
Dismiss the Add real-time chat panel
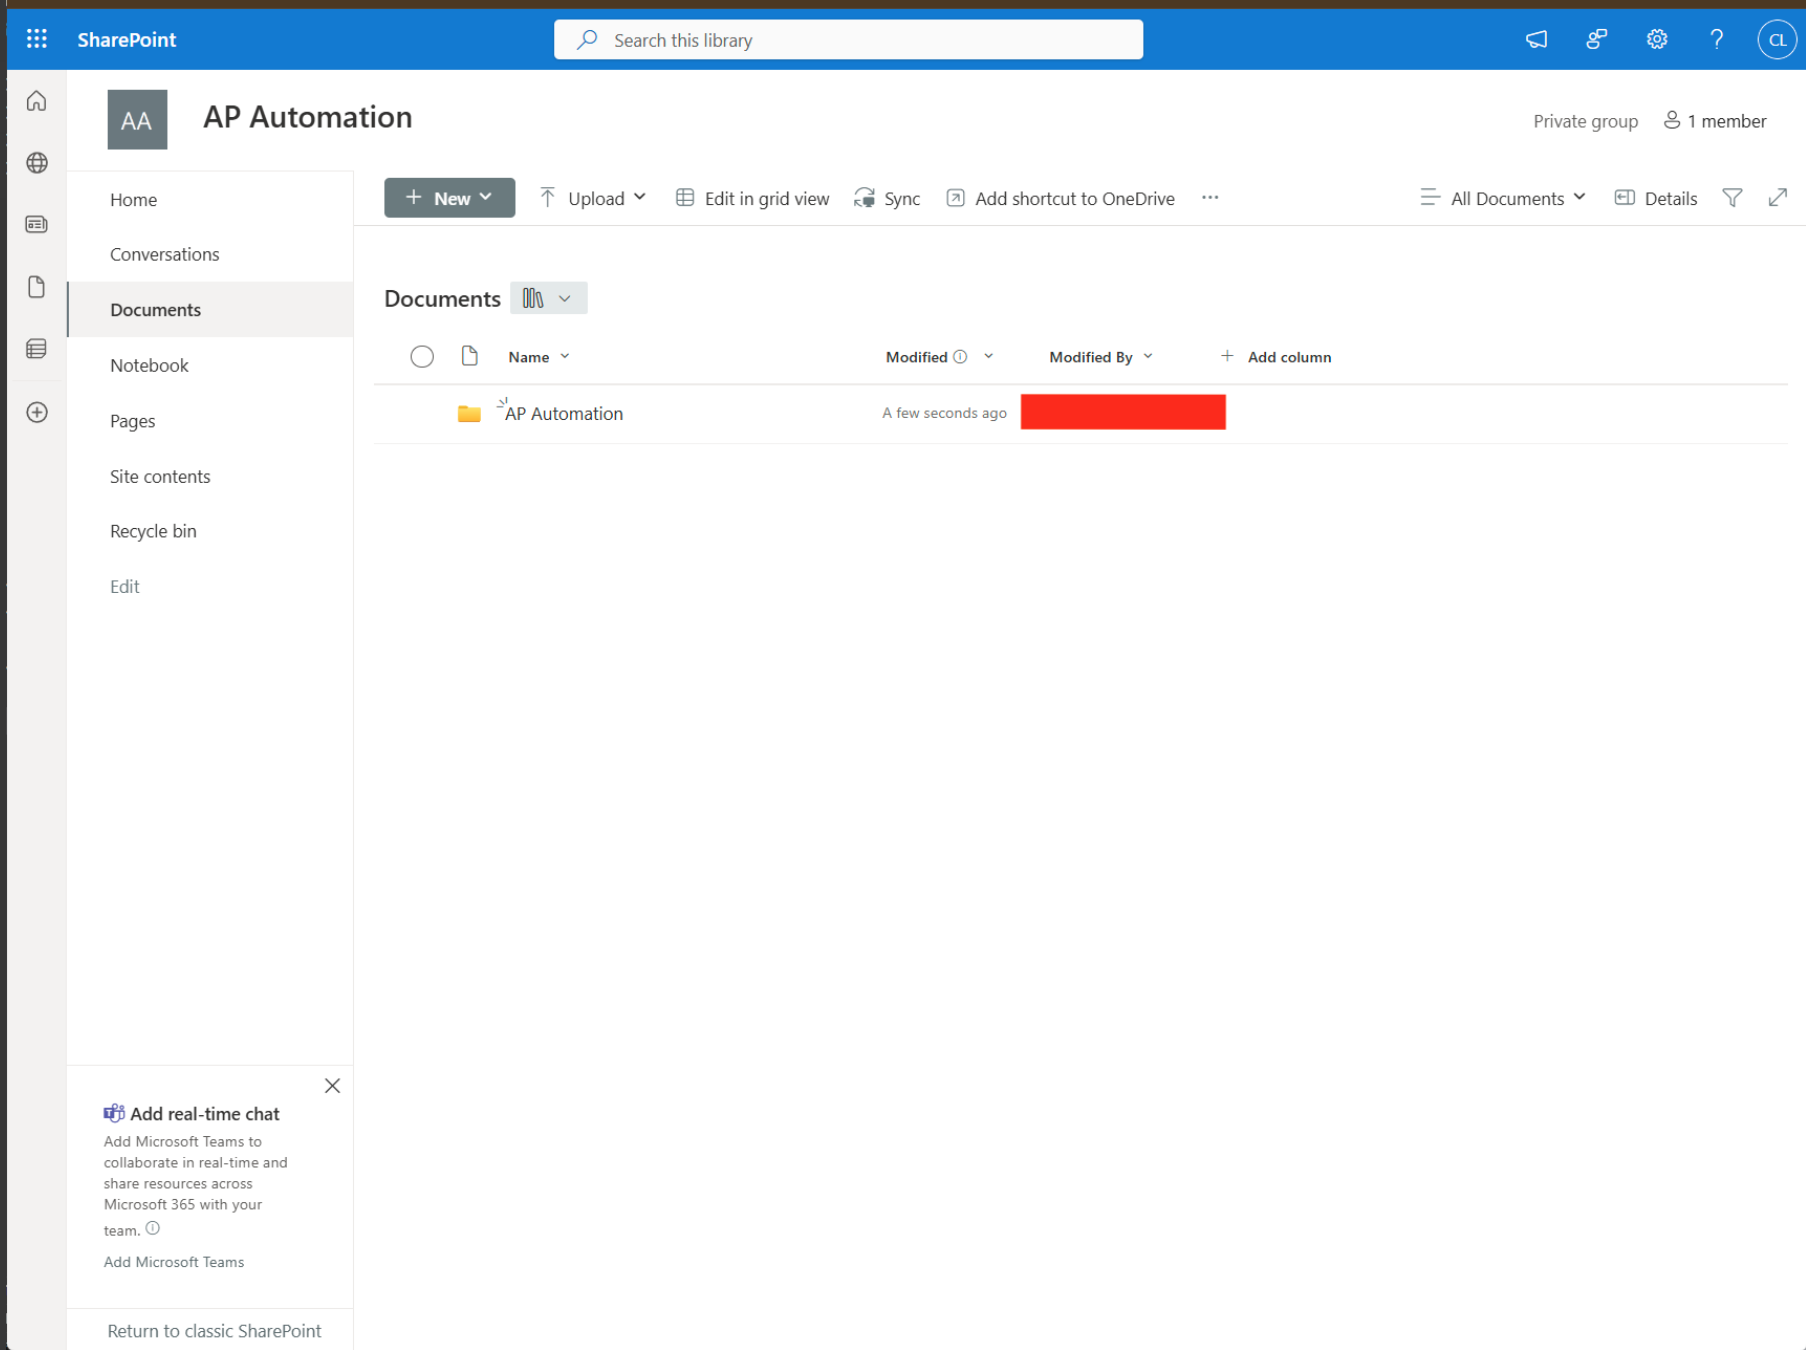[332, 1086]
